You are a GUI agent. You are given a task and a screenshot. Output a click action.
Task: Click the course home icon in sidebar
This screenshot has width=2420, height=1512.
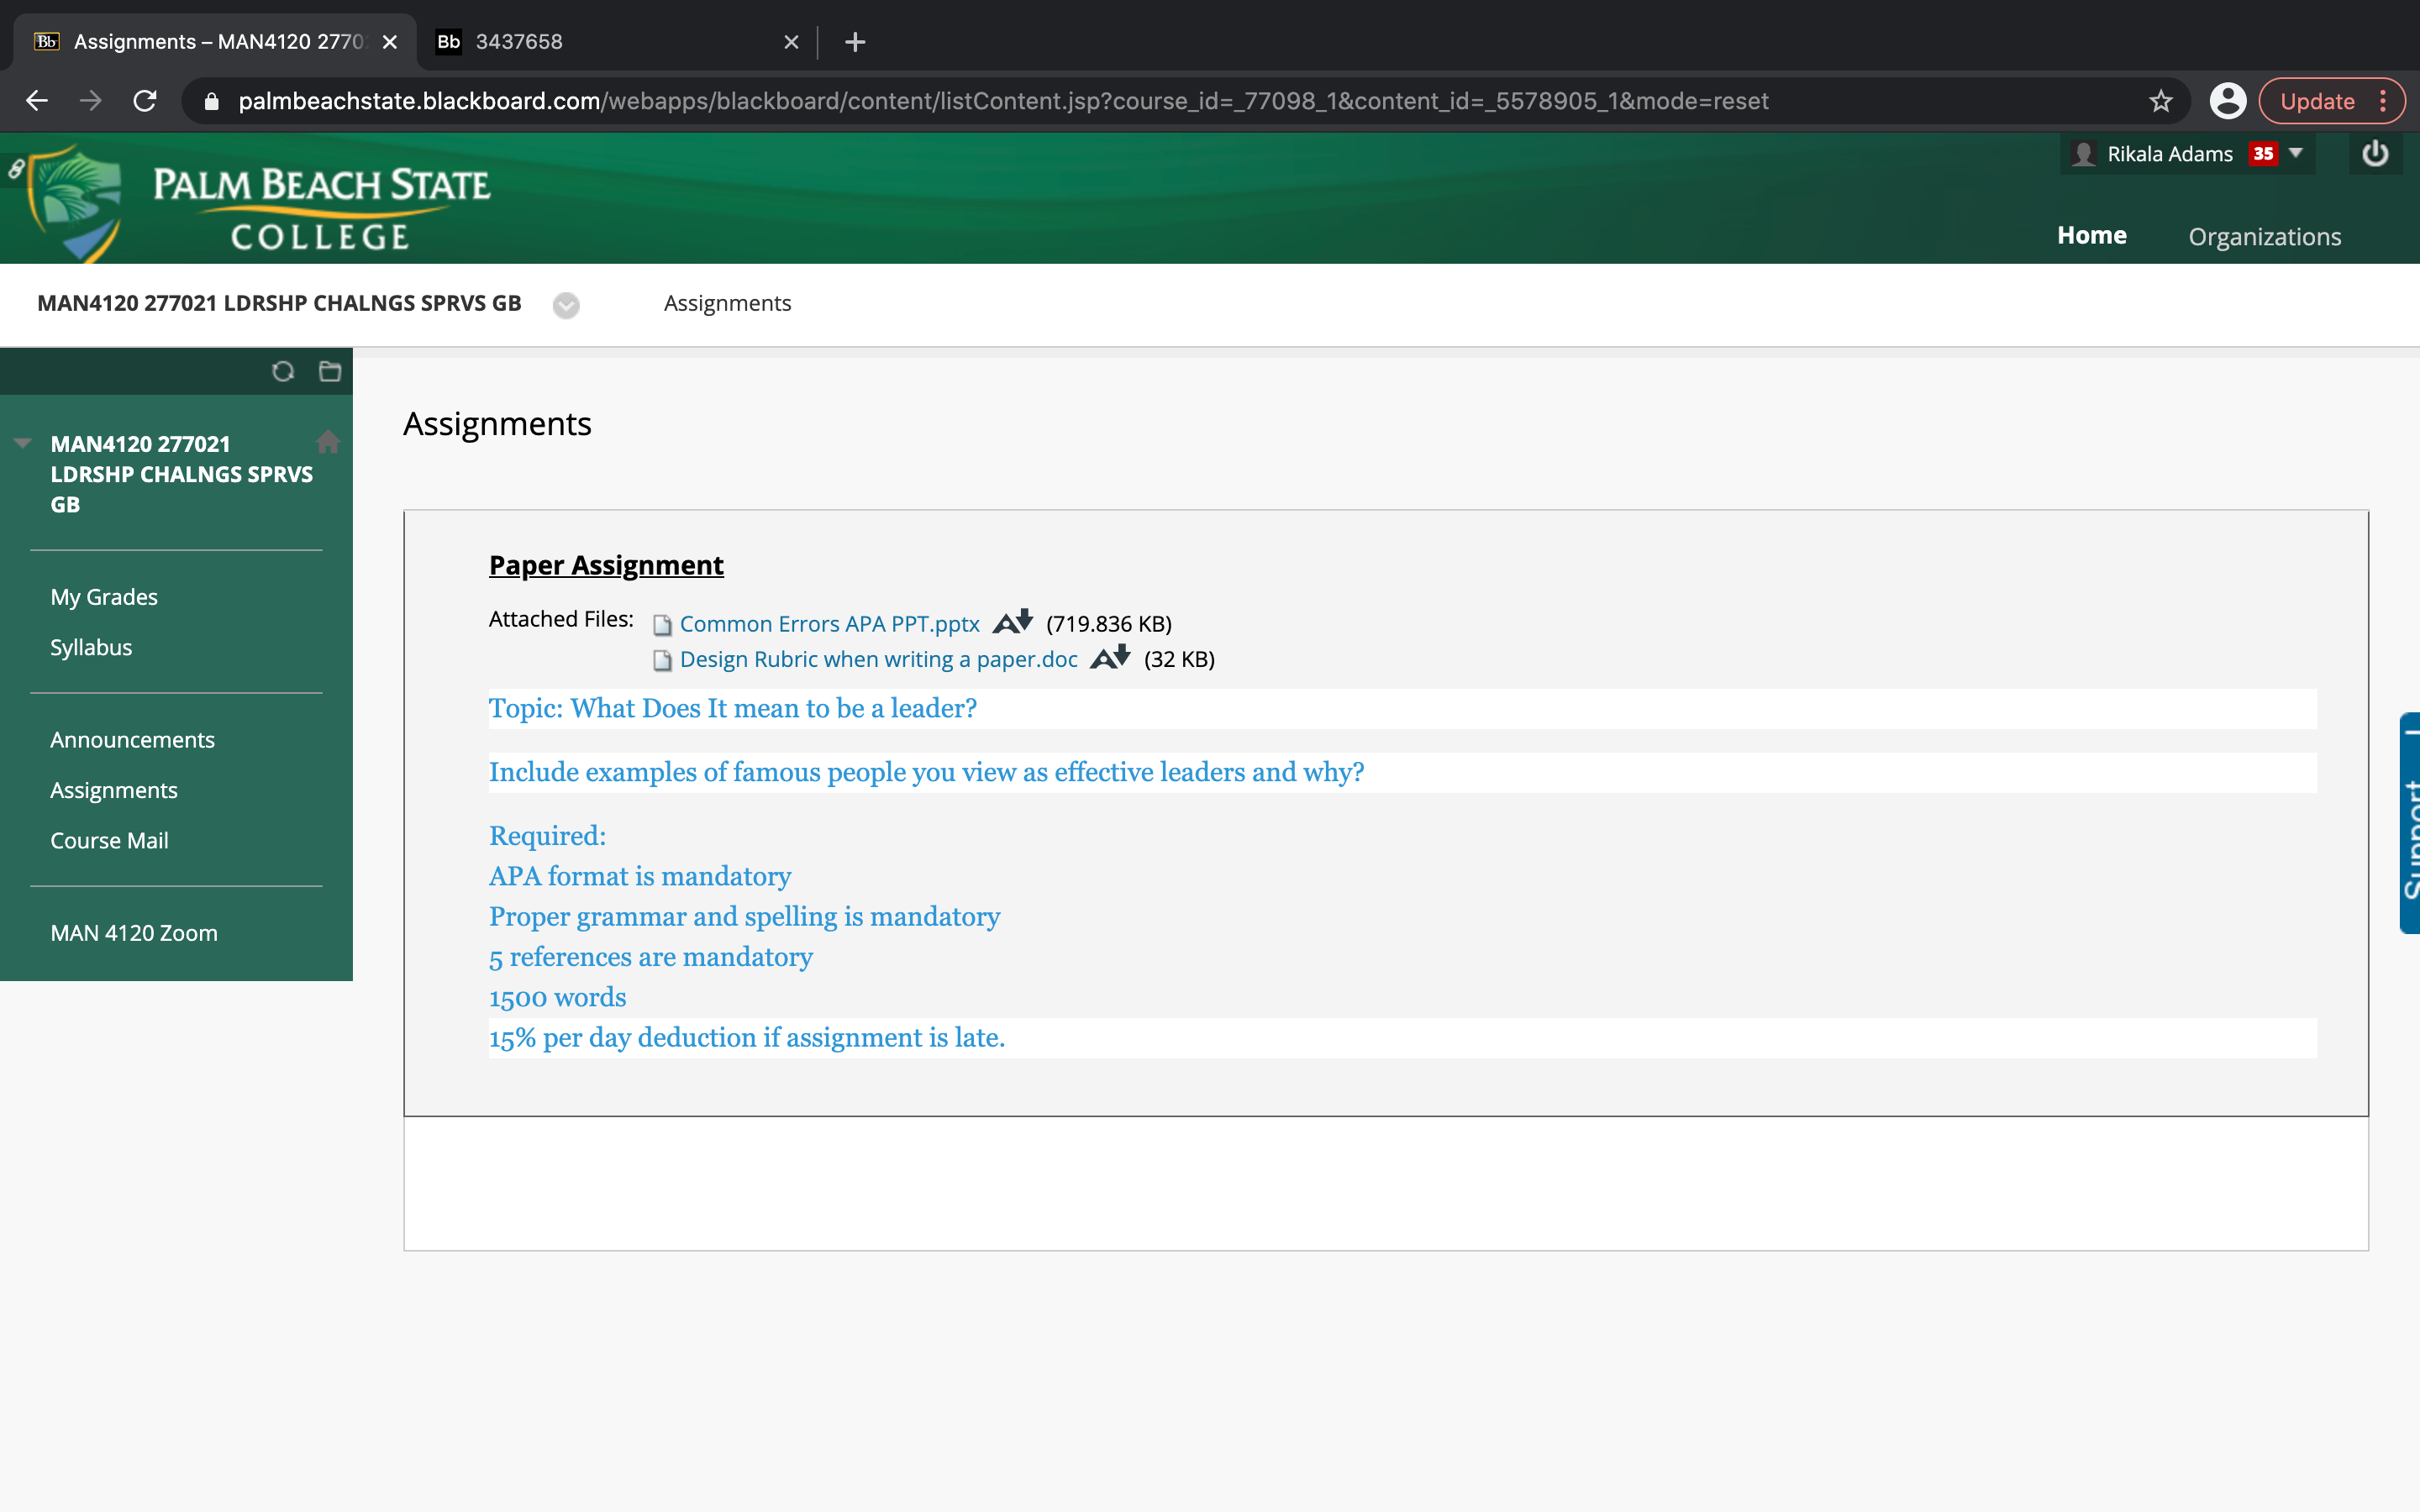(328, 442)
